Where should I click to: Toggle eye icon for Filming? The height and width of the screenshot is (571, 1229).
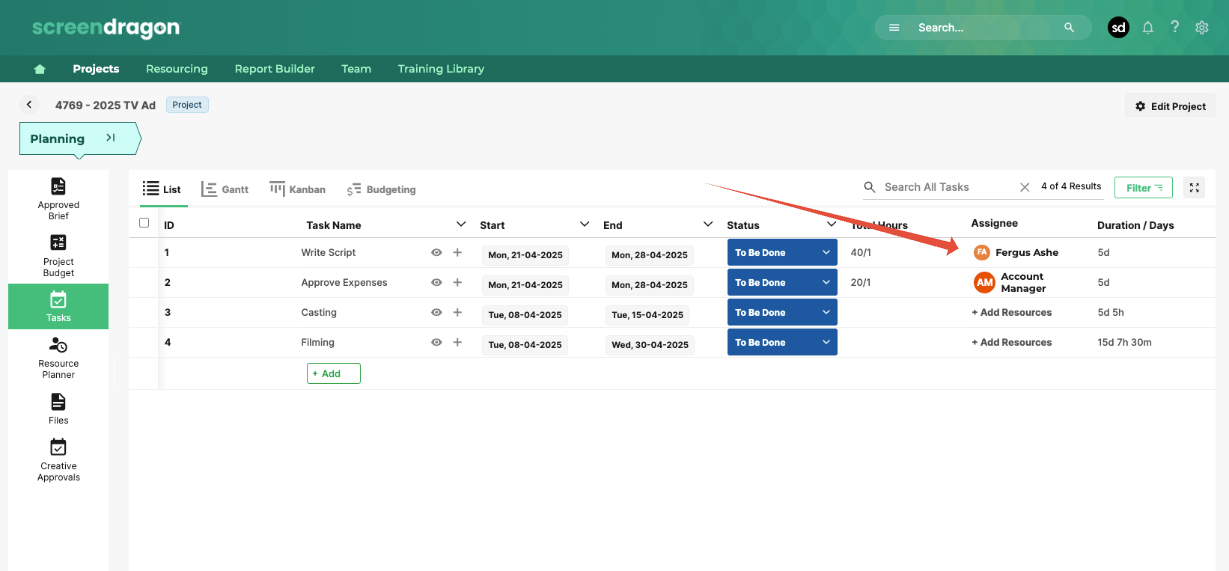pyautogui.click(x=436, y=343)
